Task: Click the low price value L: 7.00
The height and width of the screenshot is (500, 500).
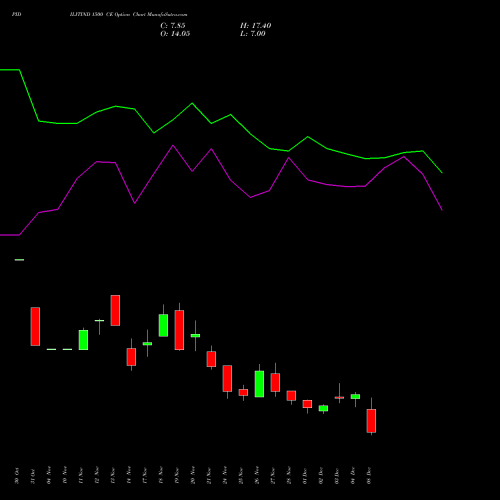Action: (x=253, y=34)
